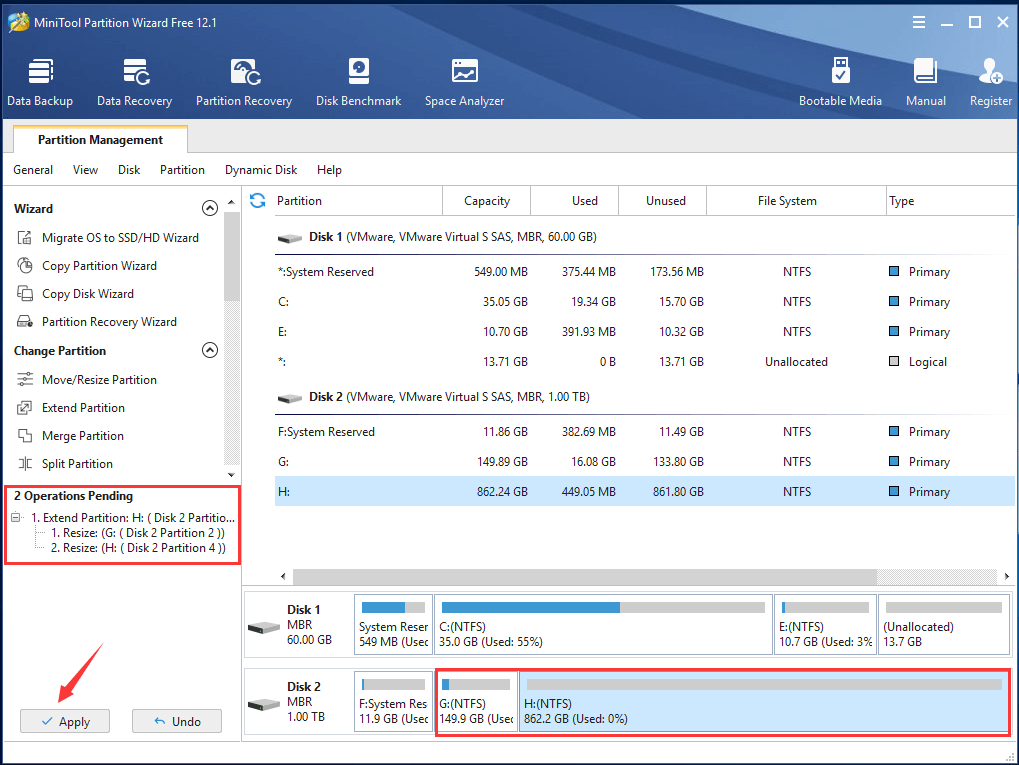Collapse the Change Partition section
The height and width of the screenshot is (765, 1019).
210,350
